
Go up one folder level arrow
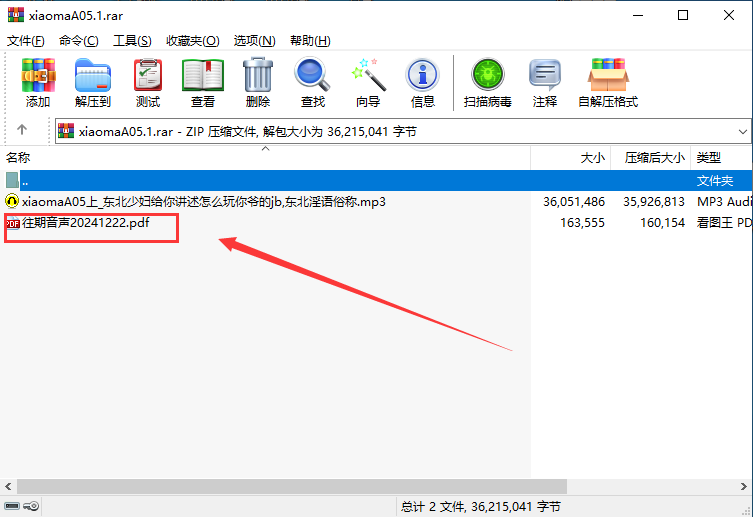click(22, 130)
